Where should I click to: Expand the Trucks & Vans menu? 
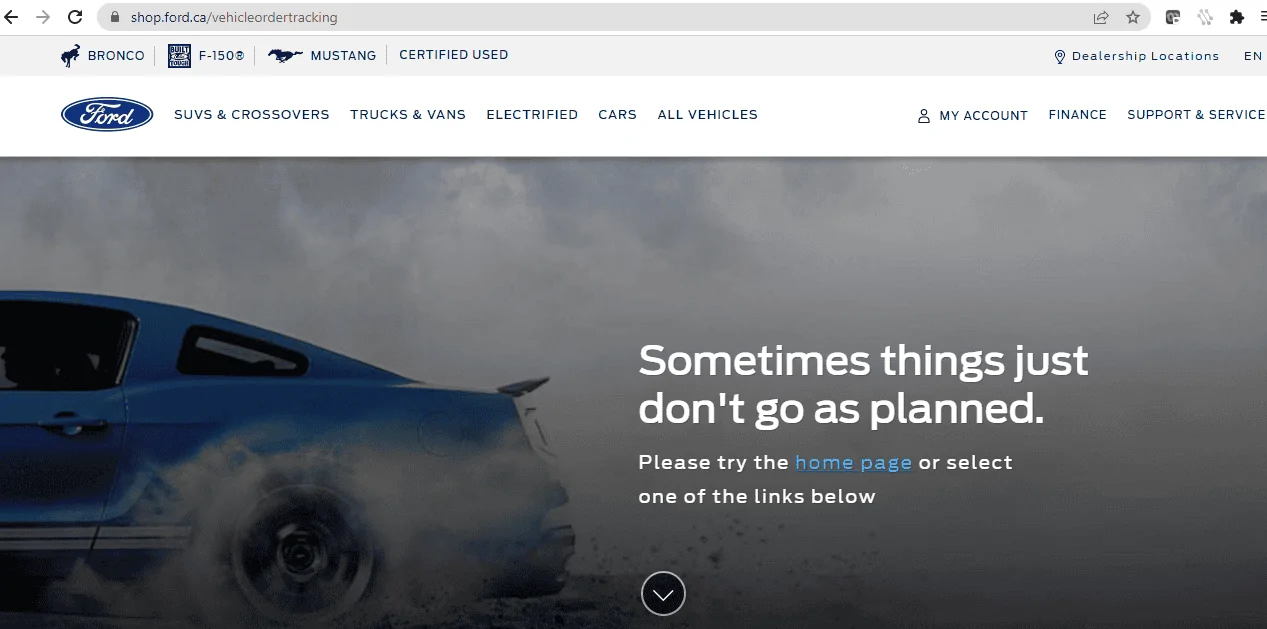[x=408, y=115]
